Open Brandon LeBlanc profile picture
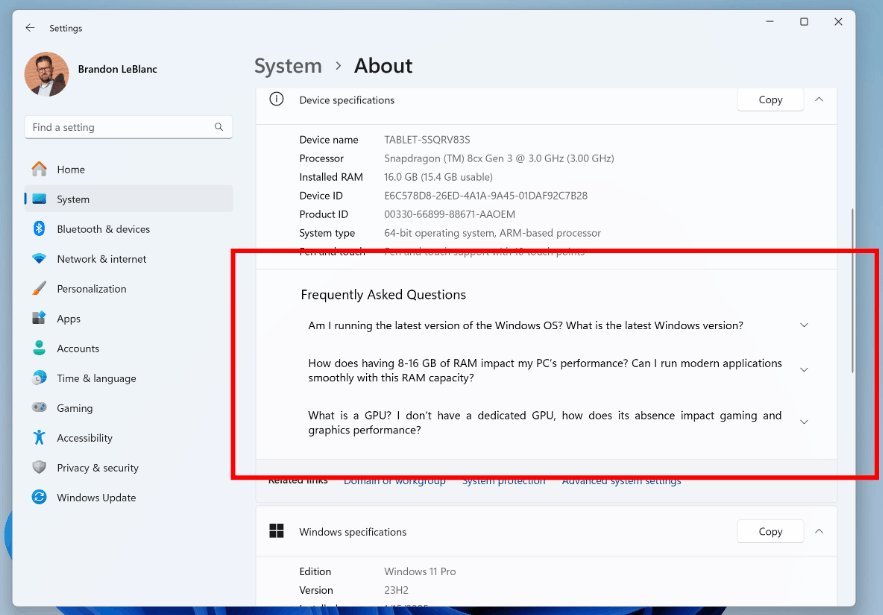This screenshot has height=615, width=883. point(46,74)
